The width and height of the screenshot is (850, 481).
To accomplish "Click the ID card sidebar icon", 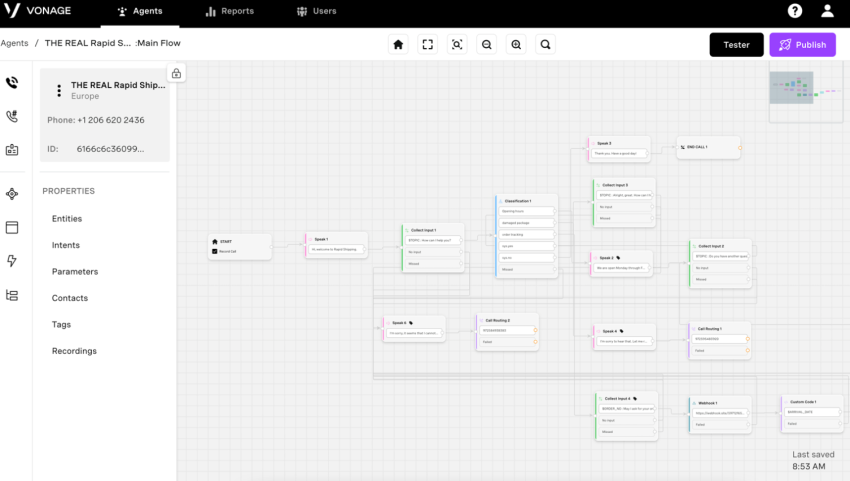I will pos(12,150).
